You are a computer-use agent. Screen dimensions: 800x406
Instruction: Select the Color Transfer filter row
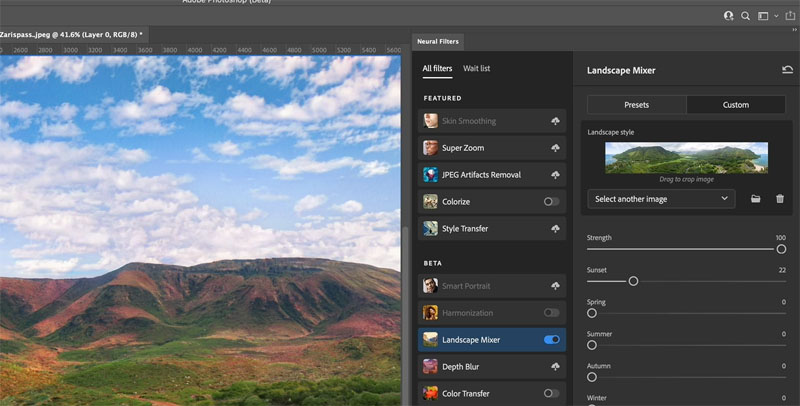[492, 393]
